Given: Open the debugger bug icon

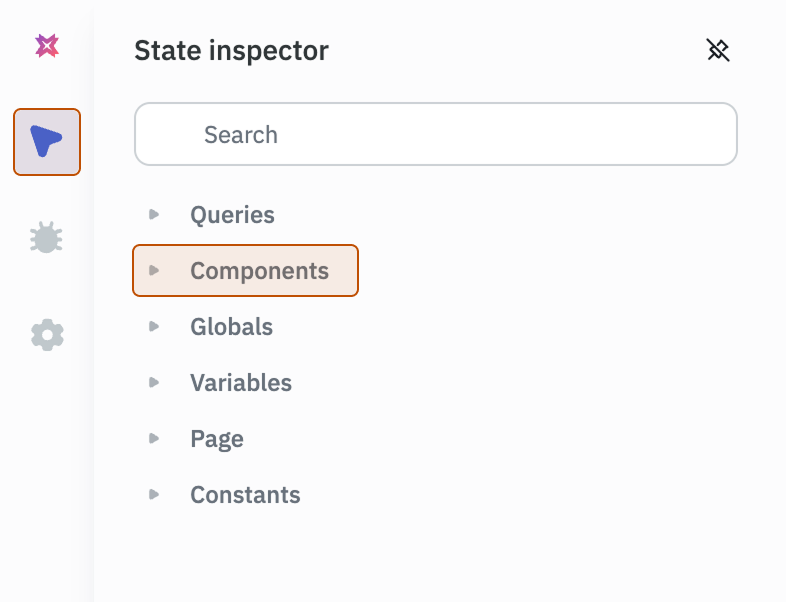Looking at the screenshot, I should pyautogui.click(x=47, y=237).
